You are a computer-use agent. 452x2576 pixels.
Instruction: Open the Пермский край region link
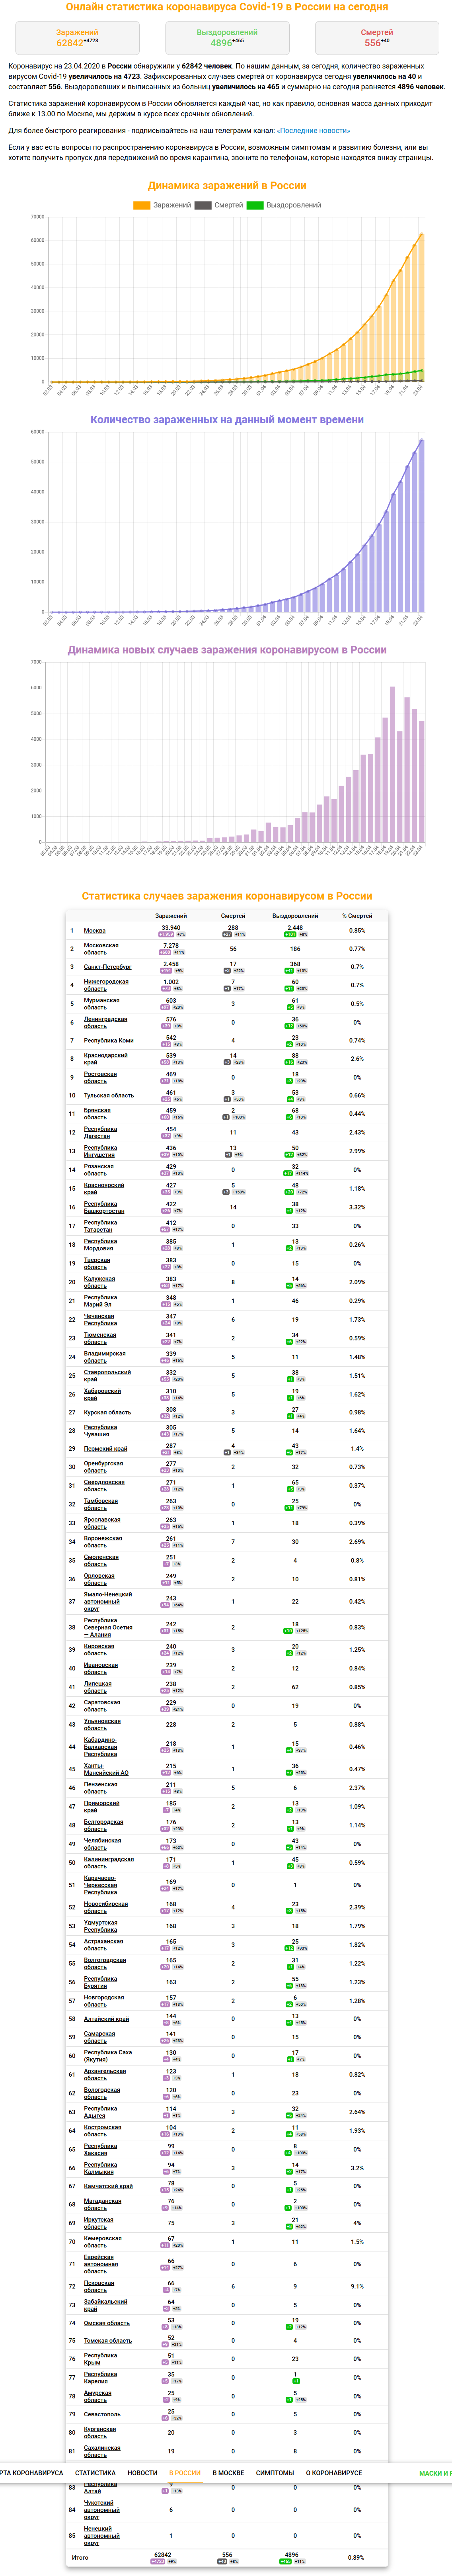pos(105,1448)
